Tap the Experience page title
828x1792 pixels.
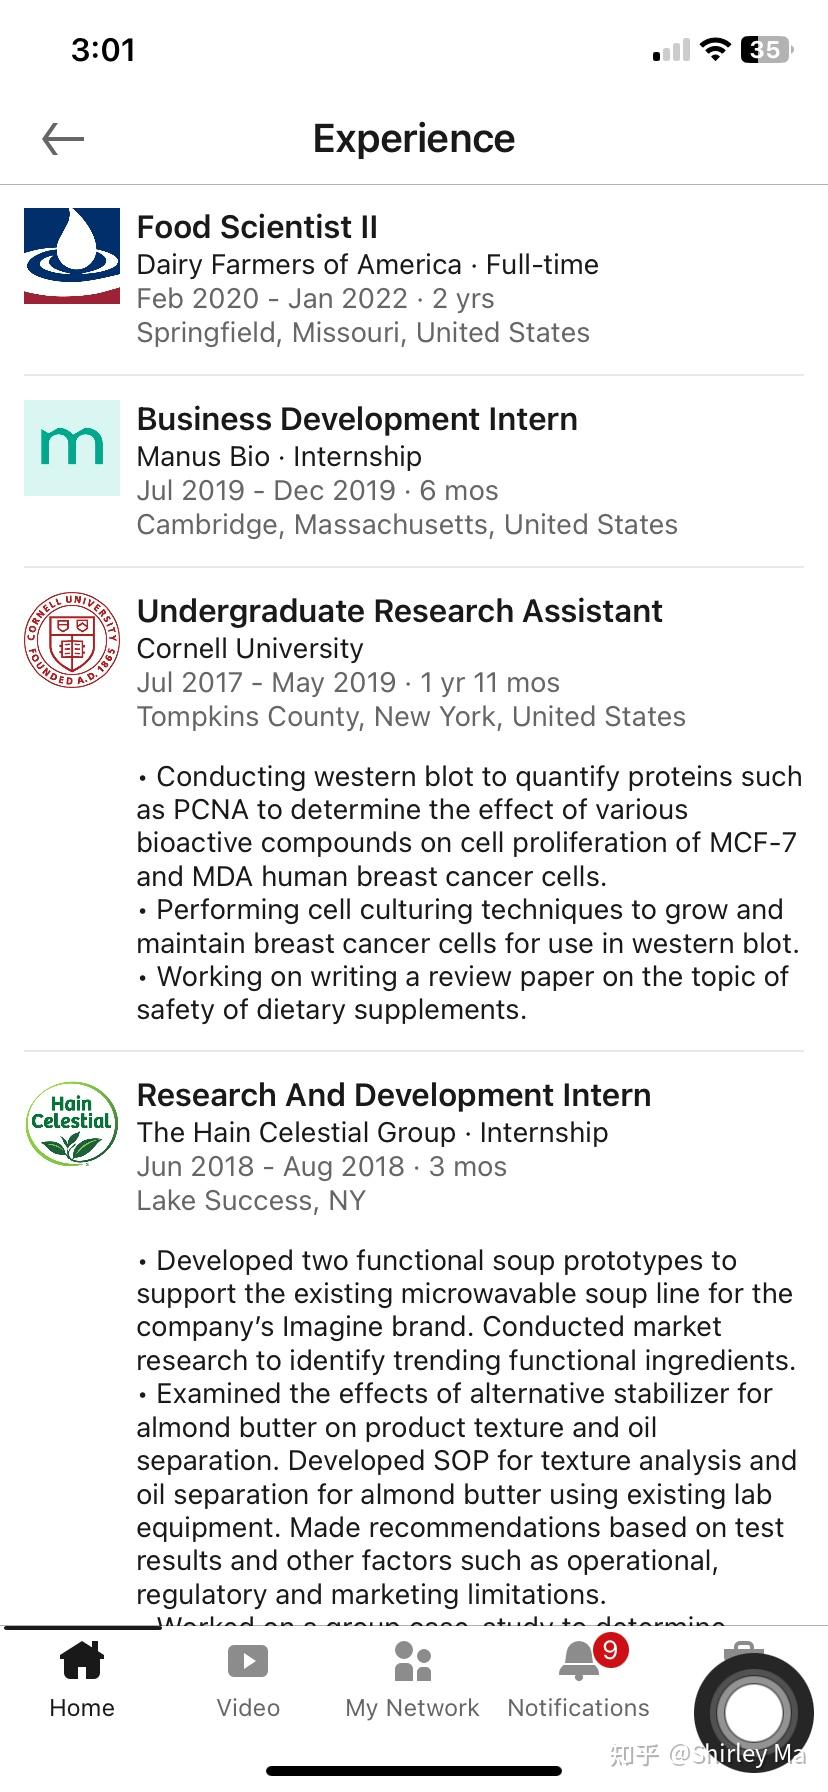[414, 139]
